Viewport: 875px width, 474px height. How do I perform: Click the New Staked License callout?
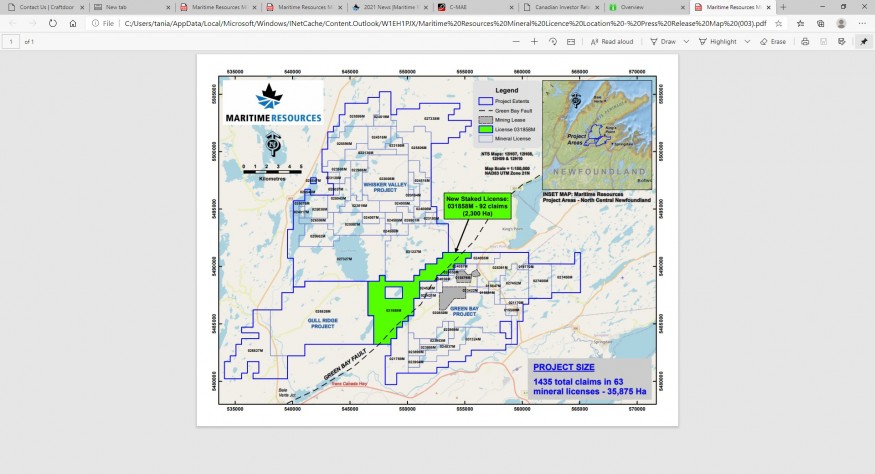coord(477,206)
